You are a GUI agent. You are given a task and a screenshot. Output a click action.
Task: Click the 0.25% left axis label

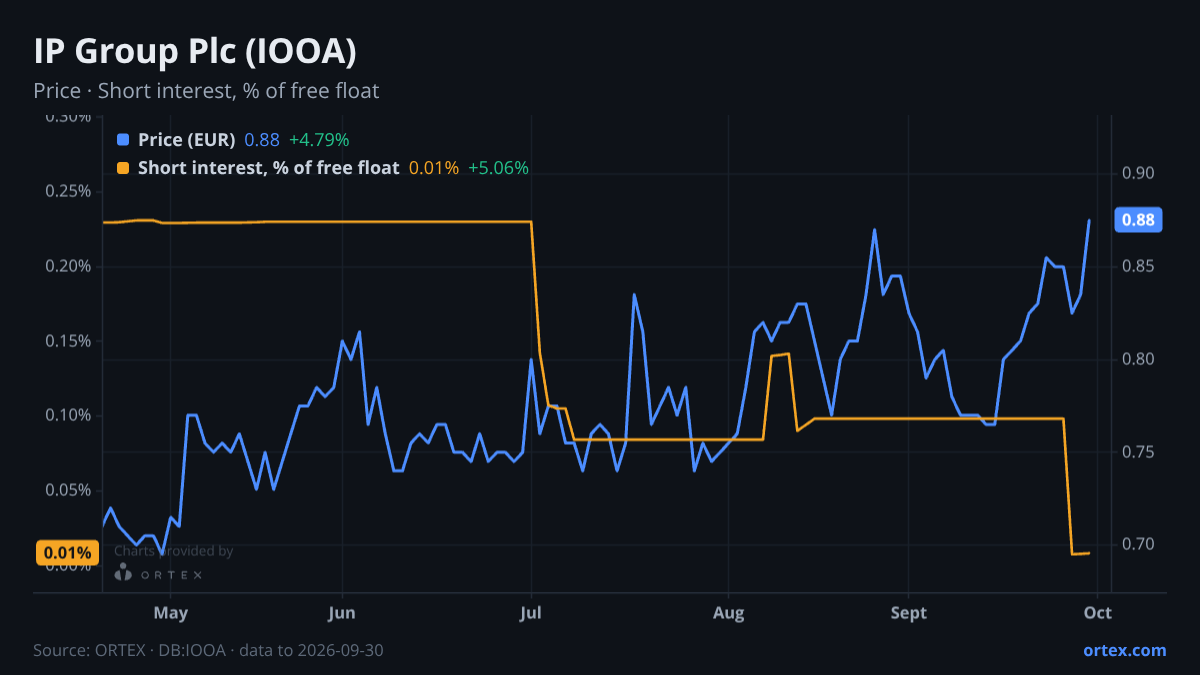(67, 192)
